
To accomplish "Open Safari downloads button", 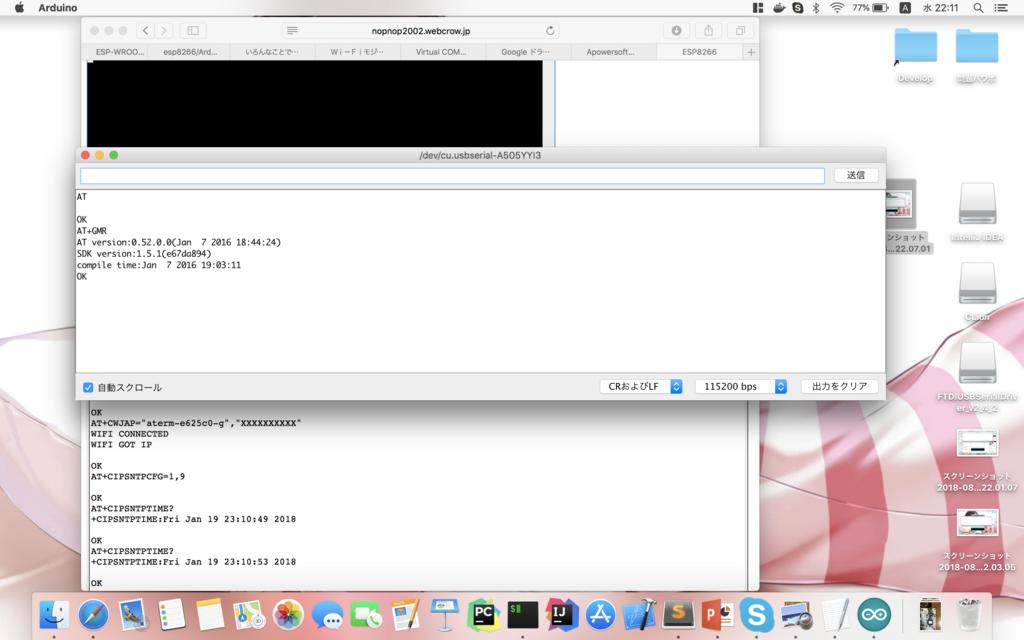I will [x=677, y=31].
